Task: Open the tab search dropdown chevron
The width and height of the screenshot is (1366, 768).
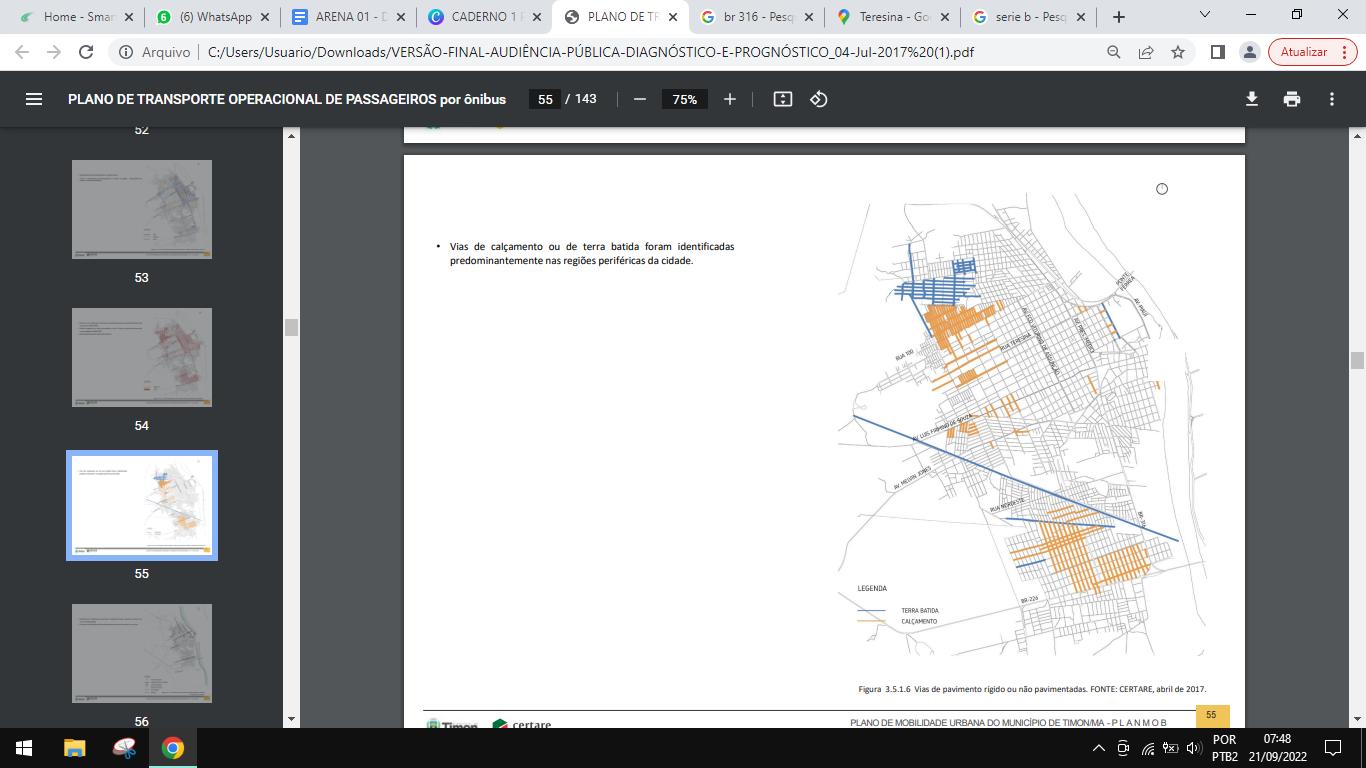Action: 1205,15
